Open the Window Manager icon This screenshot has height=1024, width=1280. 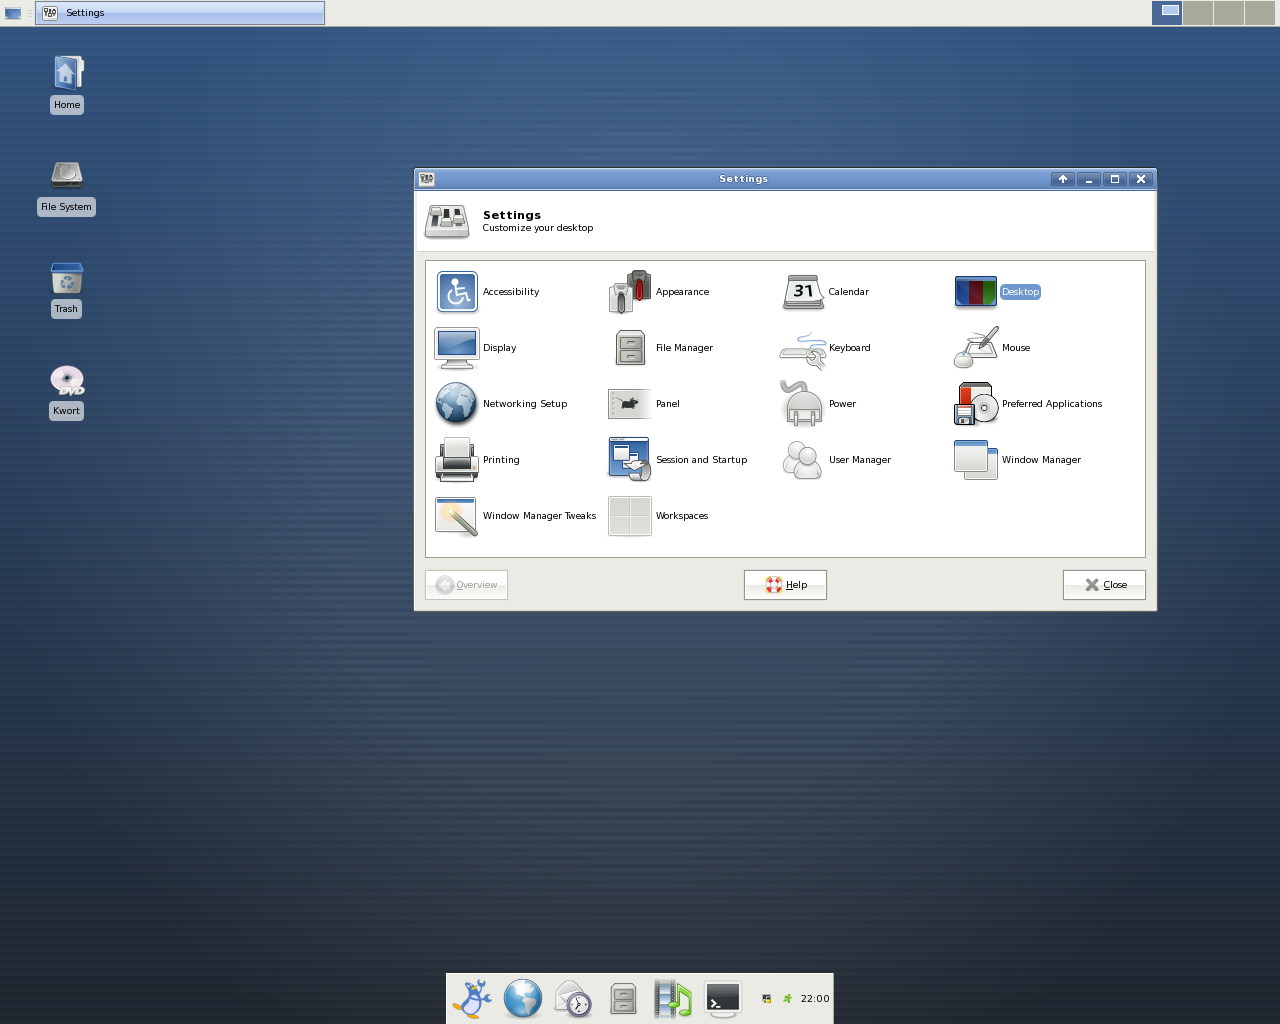976,460
